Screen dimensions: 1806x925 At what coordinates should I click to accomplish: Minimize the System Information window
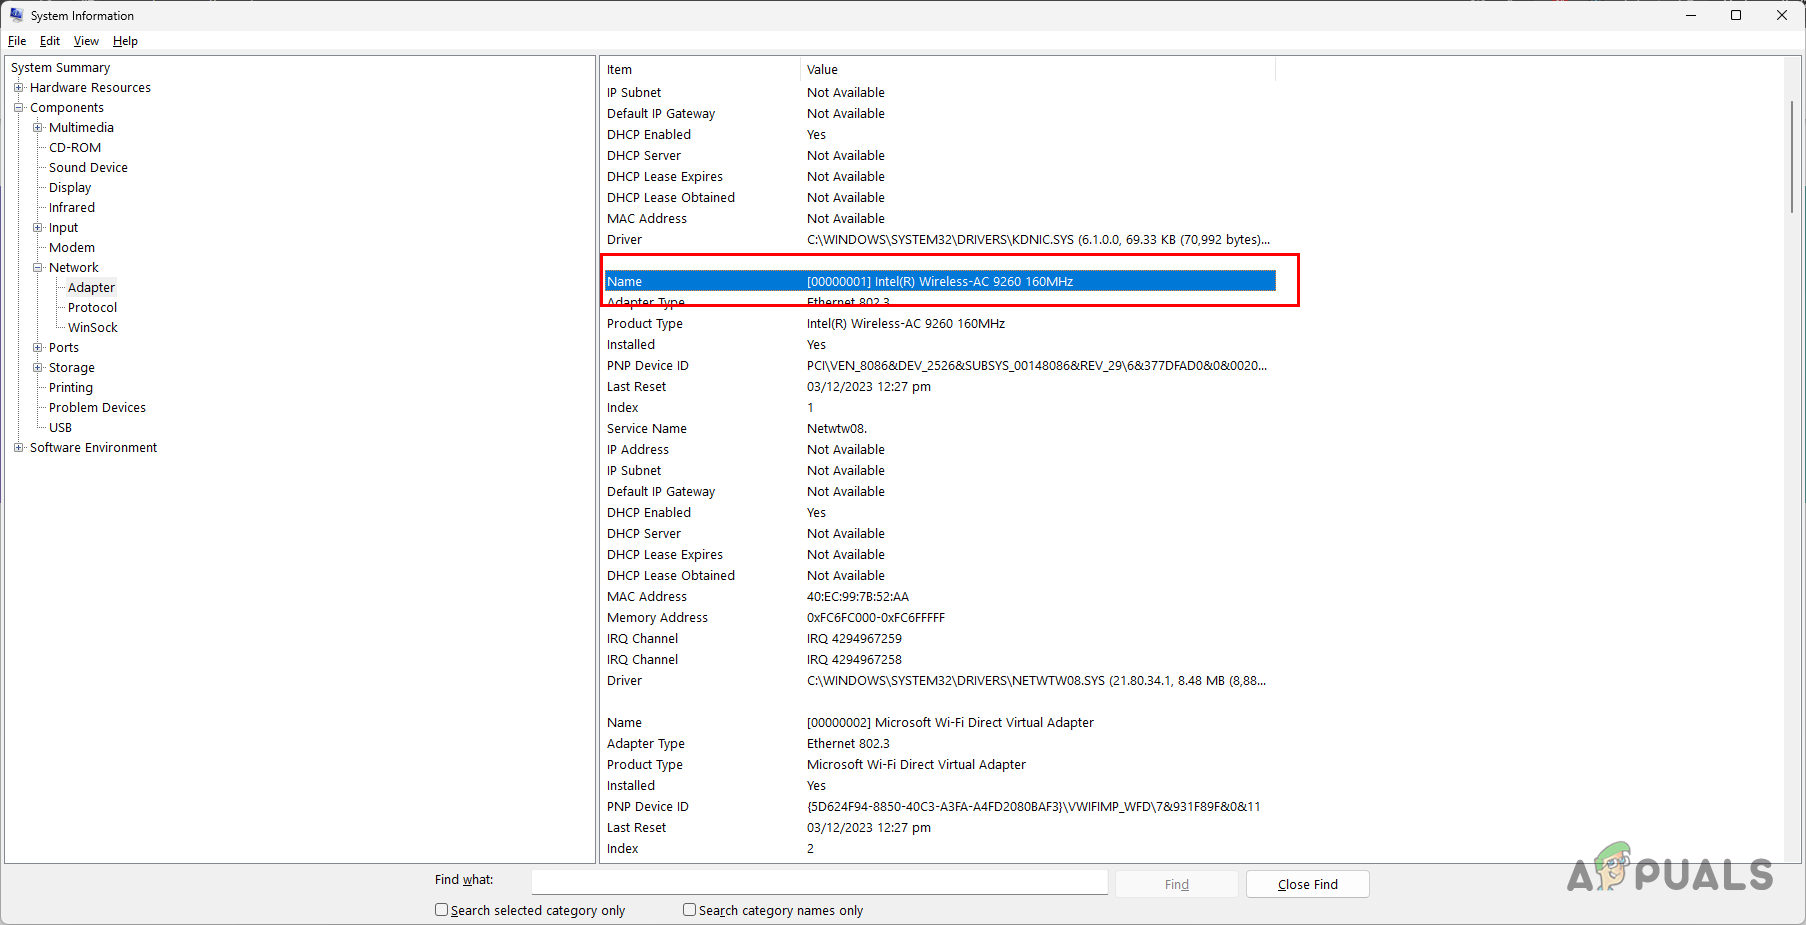1691,15
